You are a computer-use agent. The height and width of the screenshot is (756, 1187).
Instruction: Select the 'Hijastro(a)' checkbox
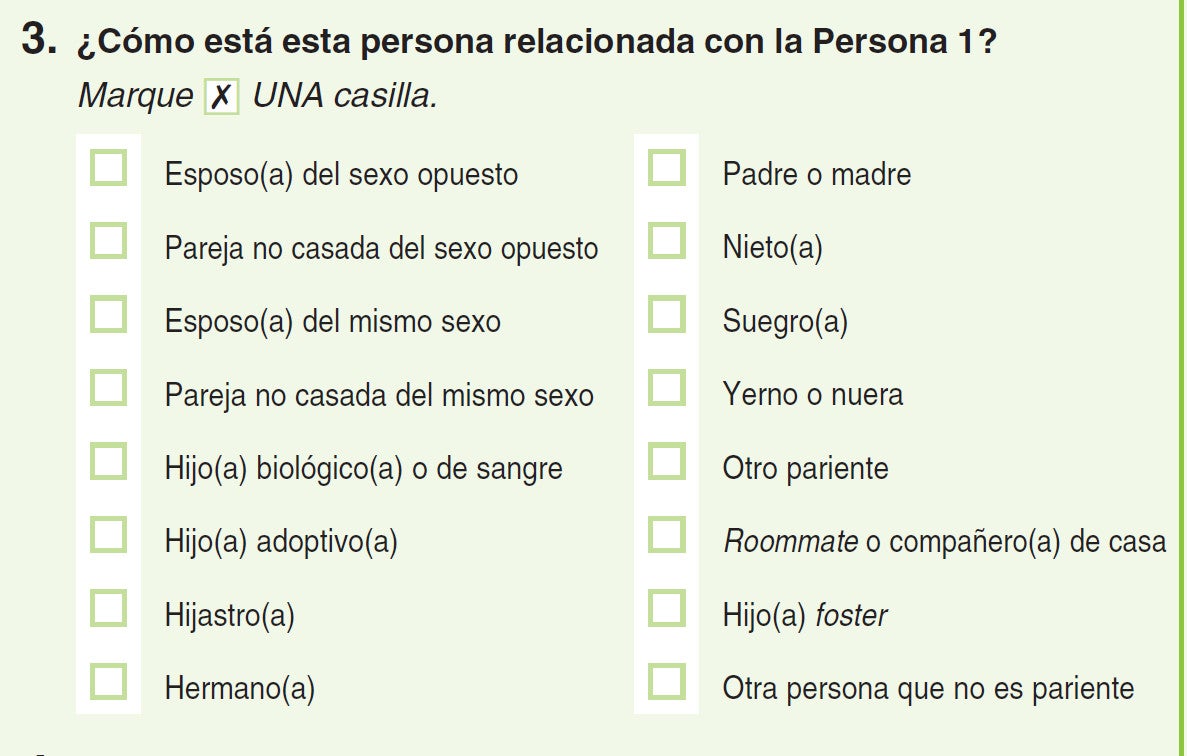(x=108, y=608)
